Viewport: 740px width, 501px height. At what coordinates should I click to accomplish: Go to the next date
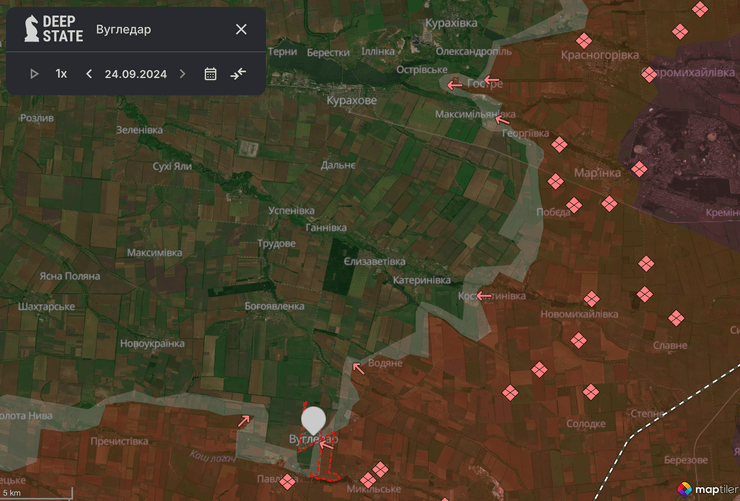(x=182, y=73)
